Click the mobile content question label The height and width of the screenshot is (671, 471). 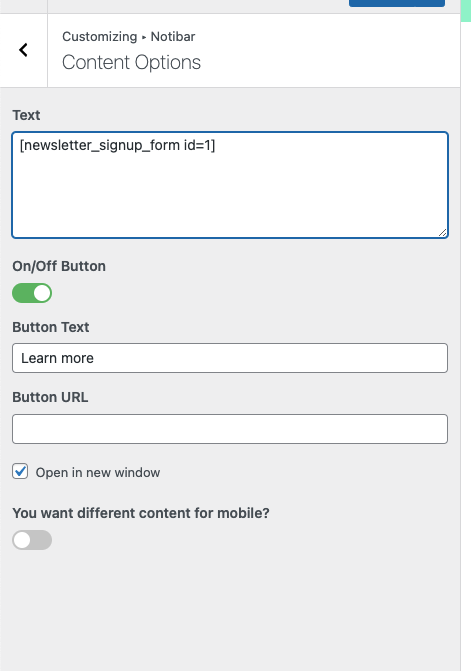(141, 513)
